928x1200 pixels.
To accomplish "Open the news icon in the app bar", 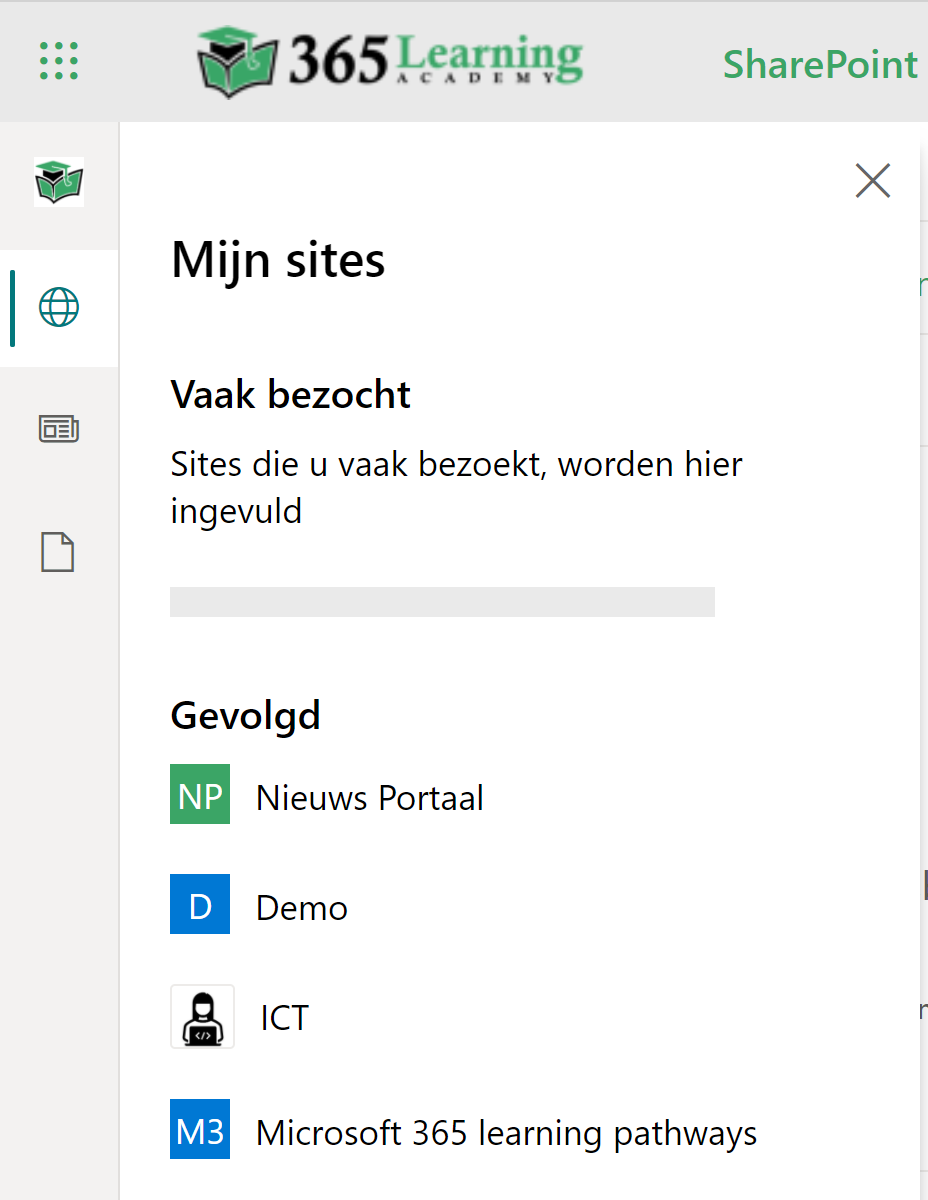I will click(59, 429).
